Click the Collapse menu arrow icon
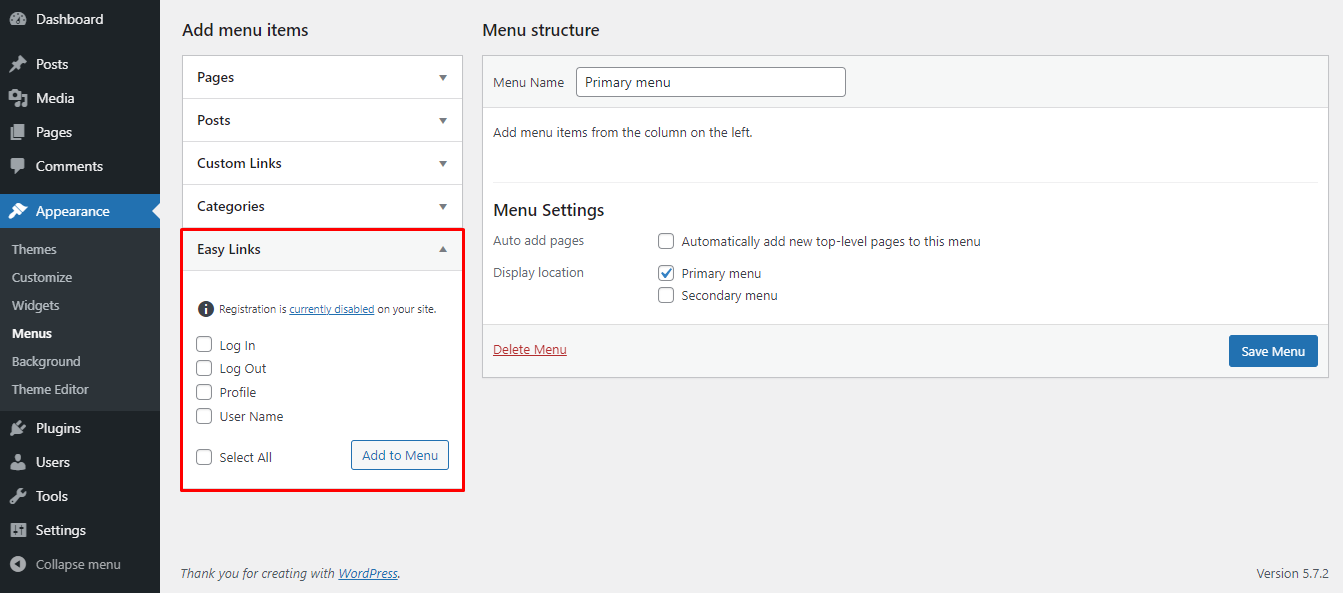Viewport: 1343px width, 593px height. (18, 564)
